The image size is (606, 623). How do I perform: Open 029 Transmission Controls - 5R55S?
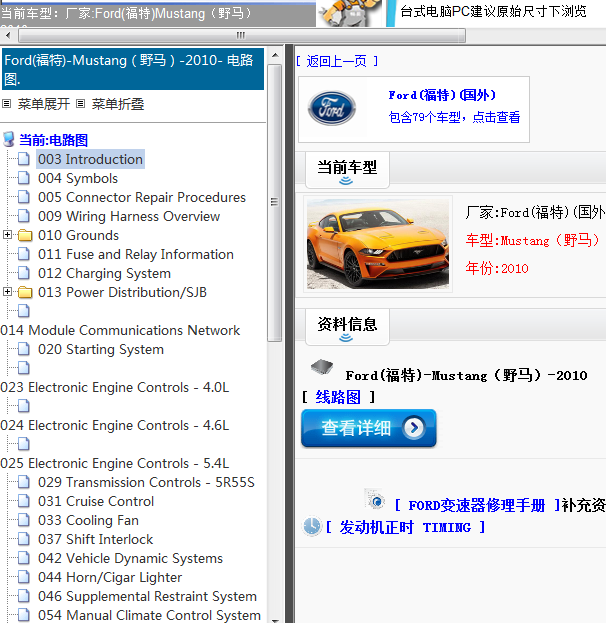[x=146, y=482]
